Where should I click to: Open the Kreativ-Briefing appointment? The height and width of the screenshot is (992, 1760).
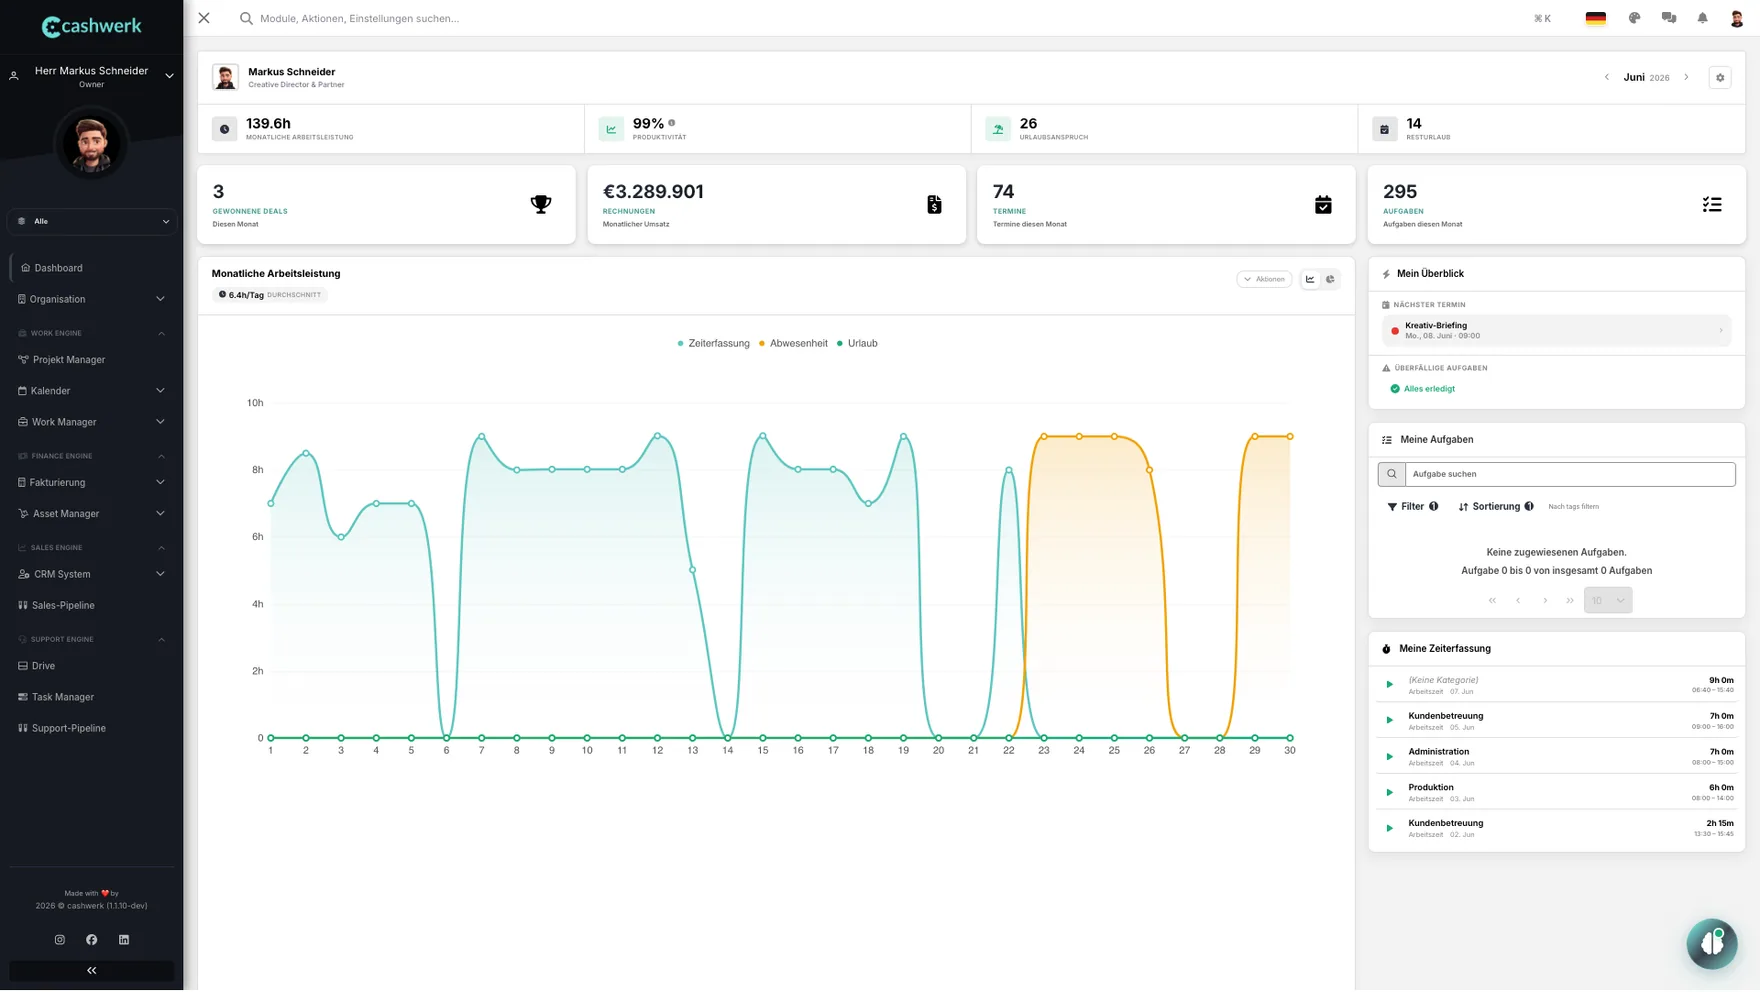pos(1556,330)
